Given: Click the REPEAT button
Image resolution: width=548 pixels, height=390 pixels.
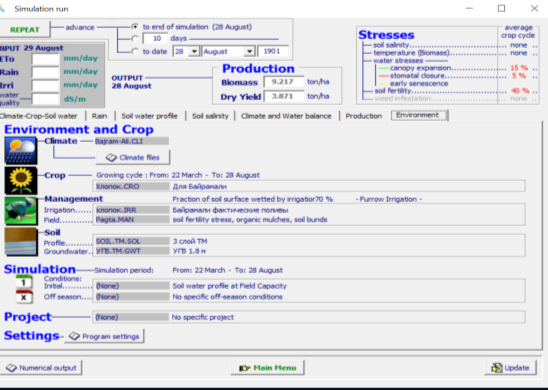Looking at the screenshot, I should [x=24, y=30].
